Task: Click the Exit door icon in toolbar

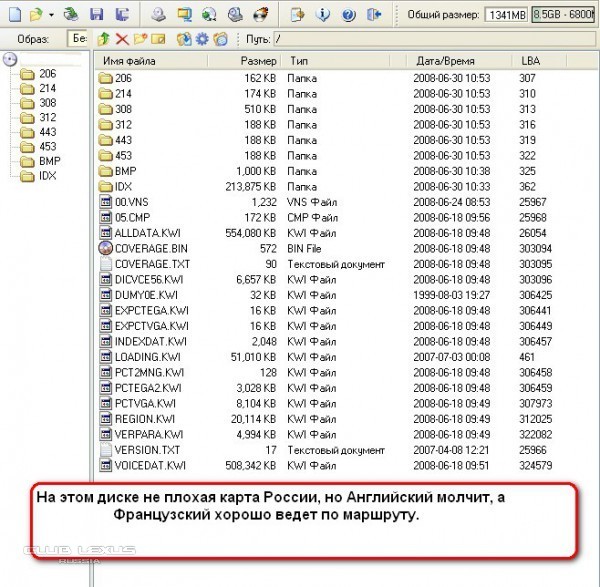Action: [373, 15]
